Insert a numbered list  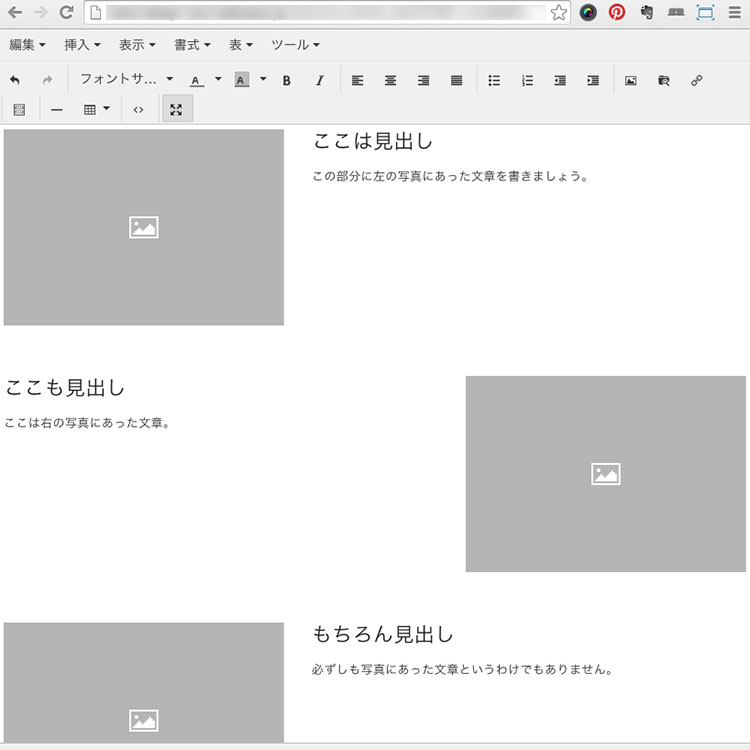(527, 80)
